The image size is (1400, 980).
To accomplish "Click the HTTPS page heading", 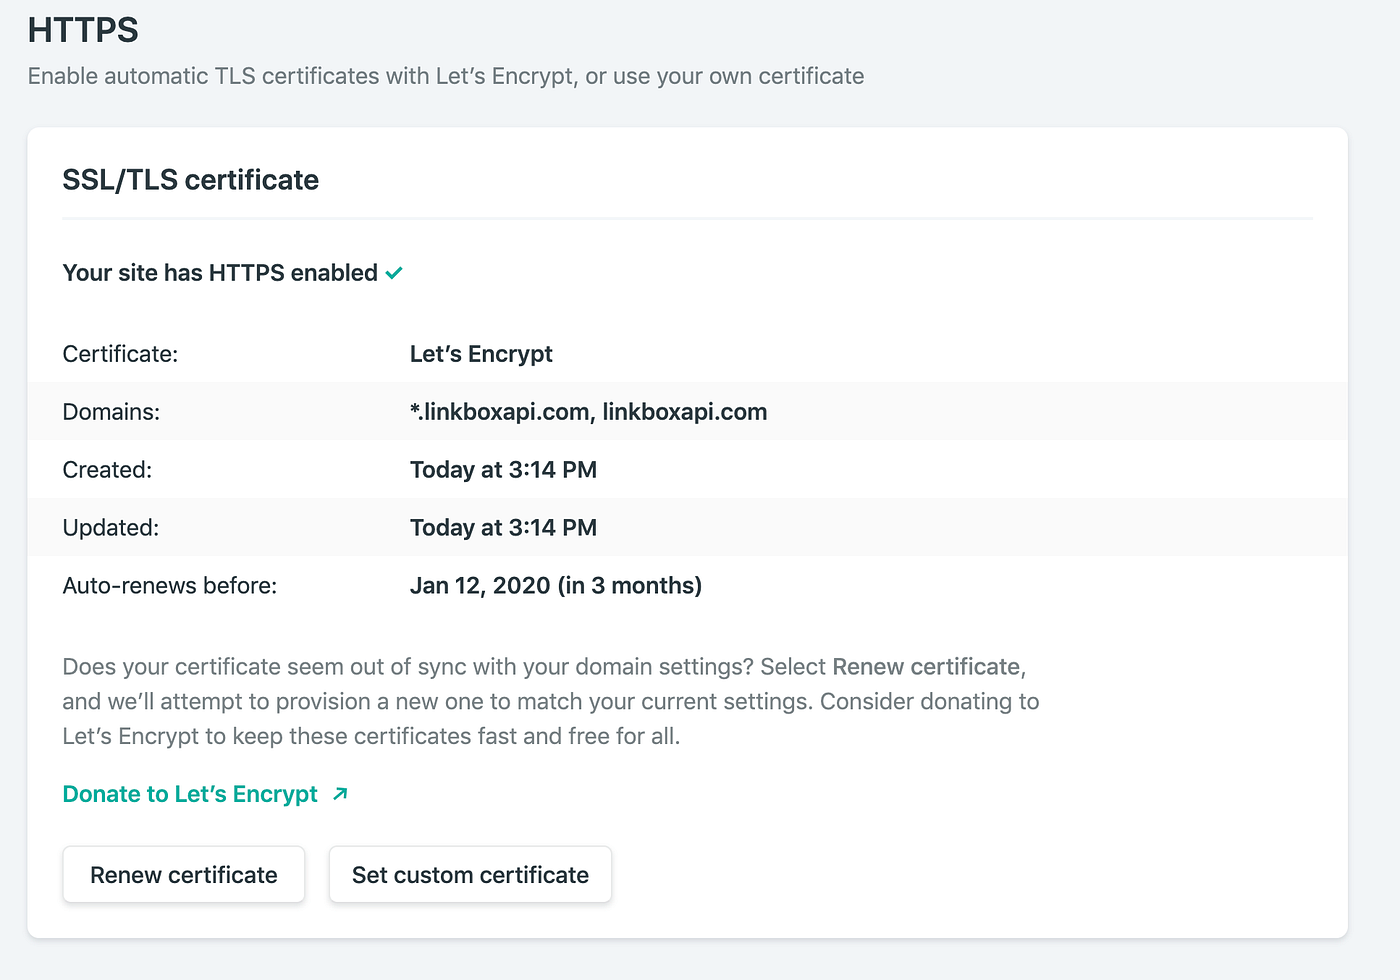I will [x=83, y=30].
